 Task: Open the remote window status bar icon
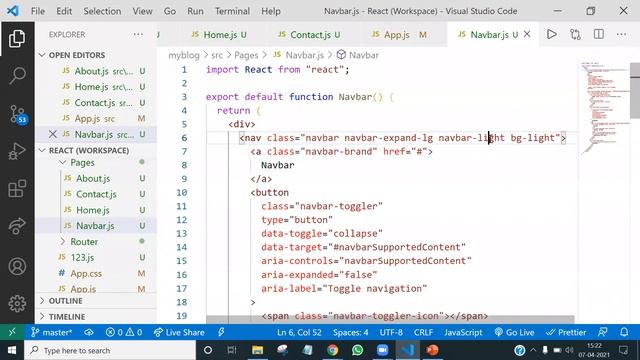(x=12, y=332)
